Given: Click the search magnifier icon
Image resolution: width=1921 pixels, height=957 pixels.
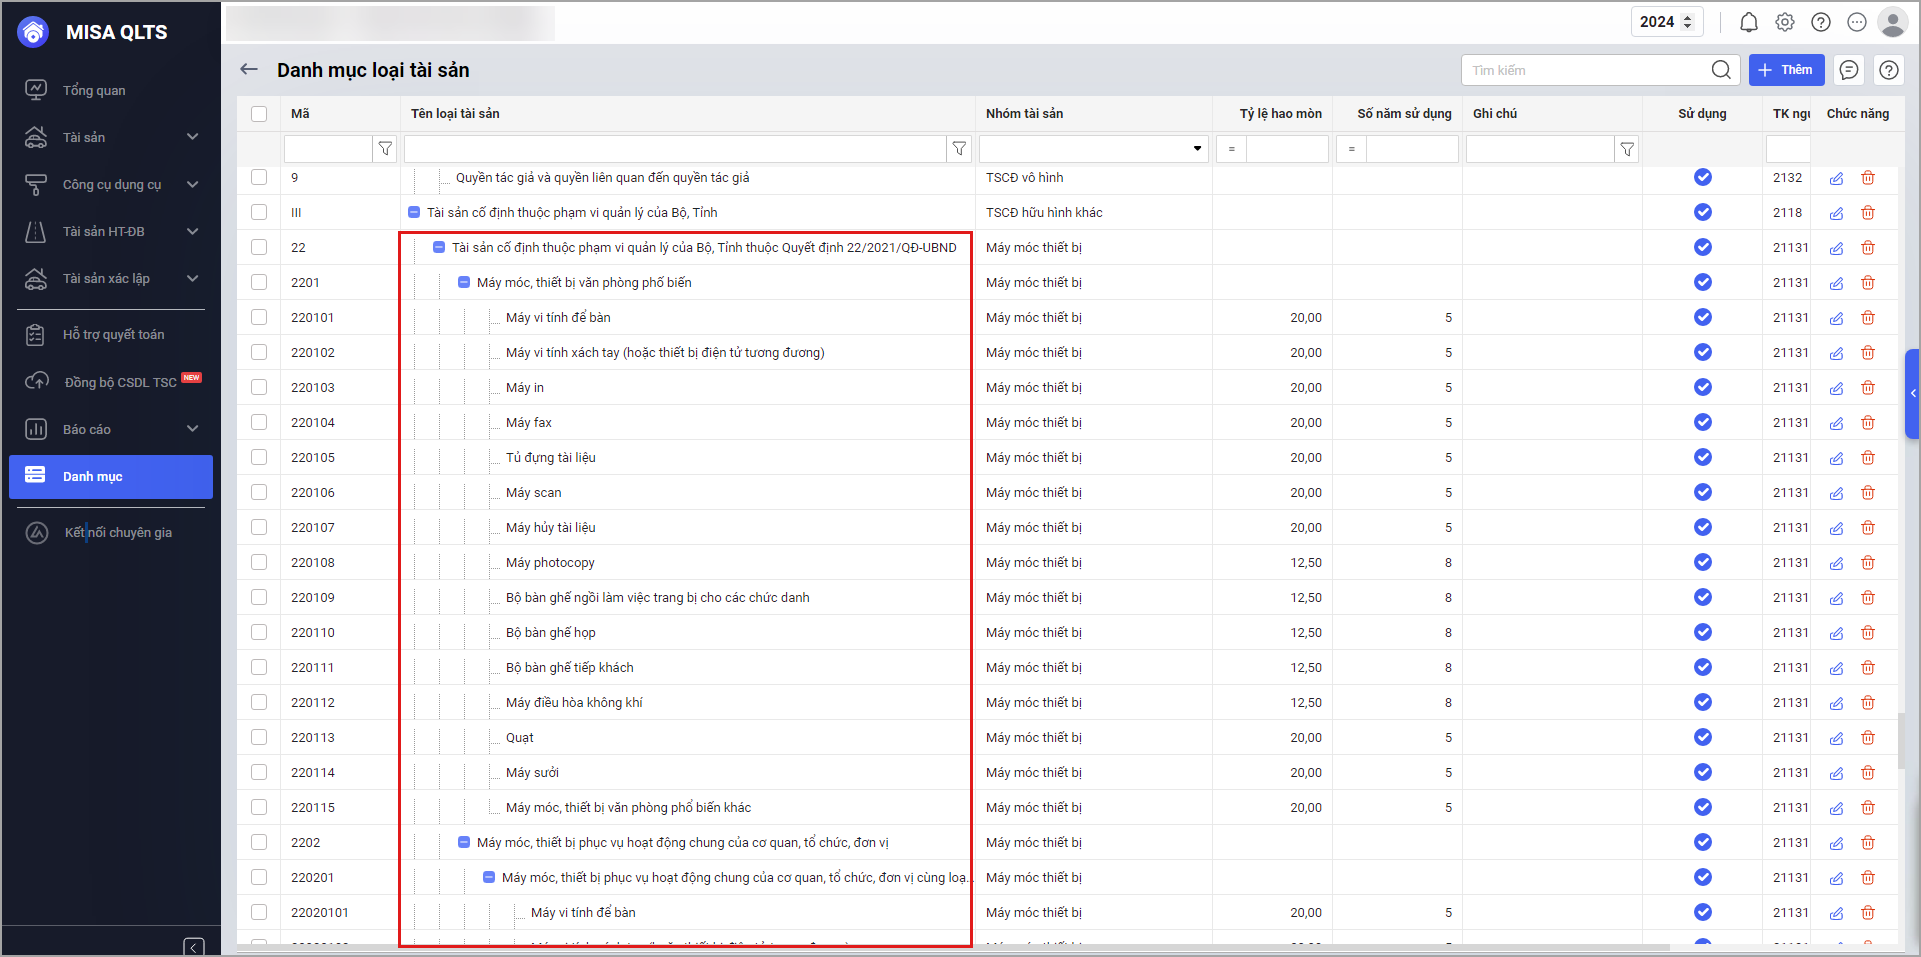Looking at the screenshot, I should coord(1721,70).
